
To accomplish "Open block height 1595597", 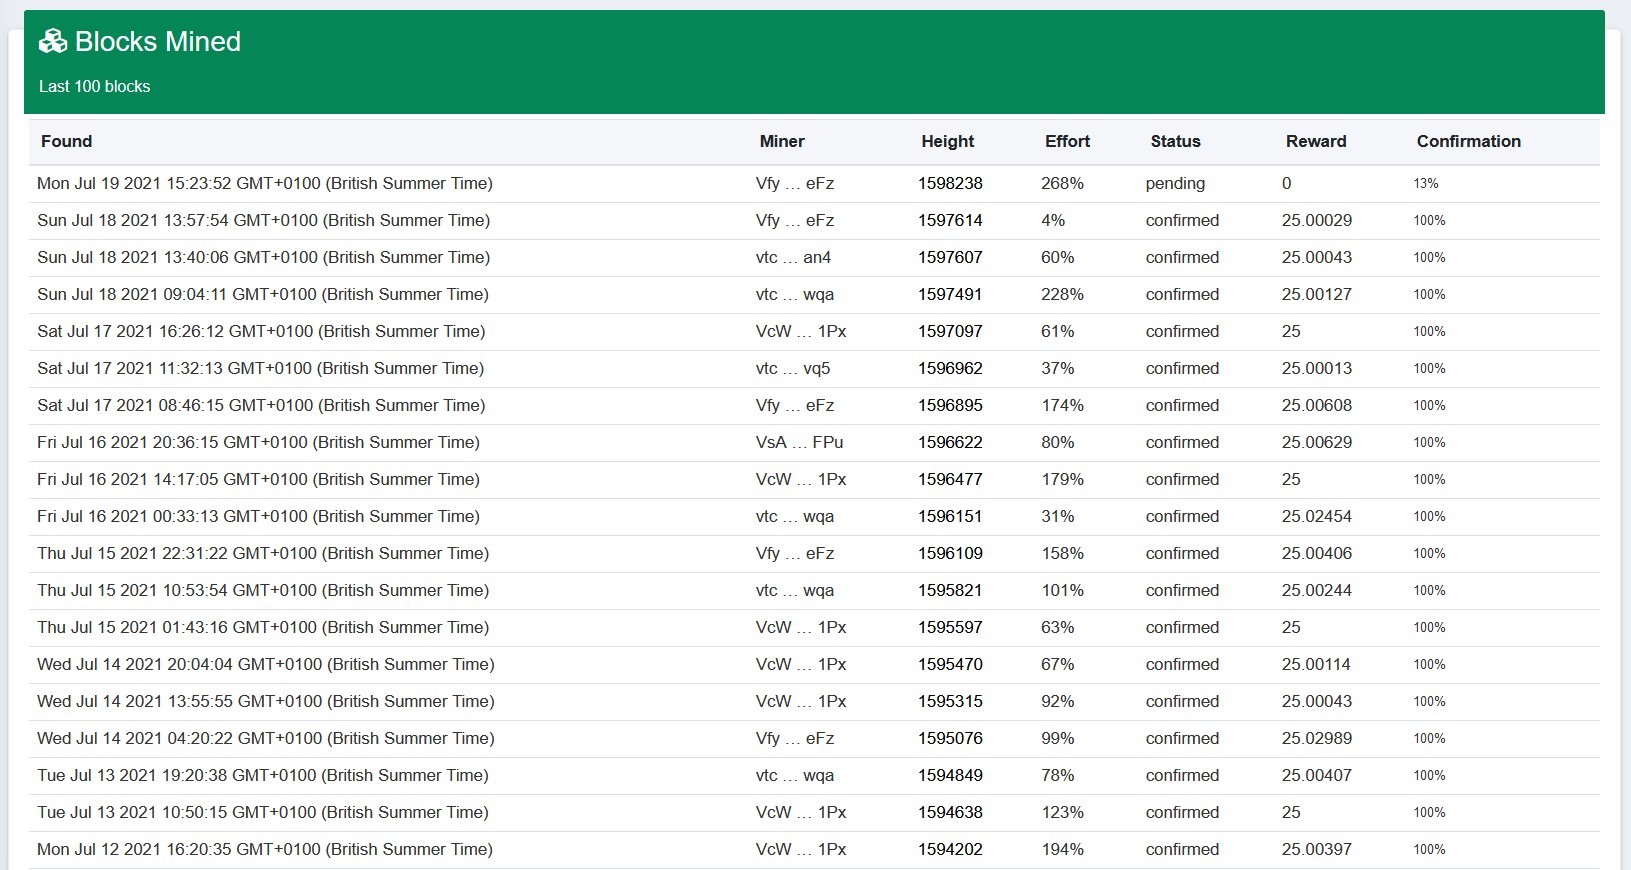I will [x=950, y=627].
